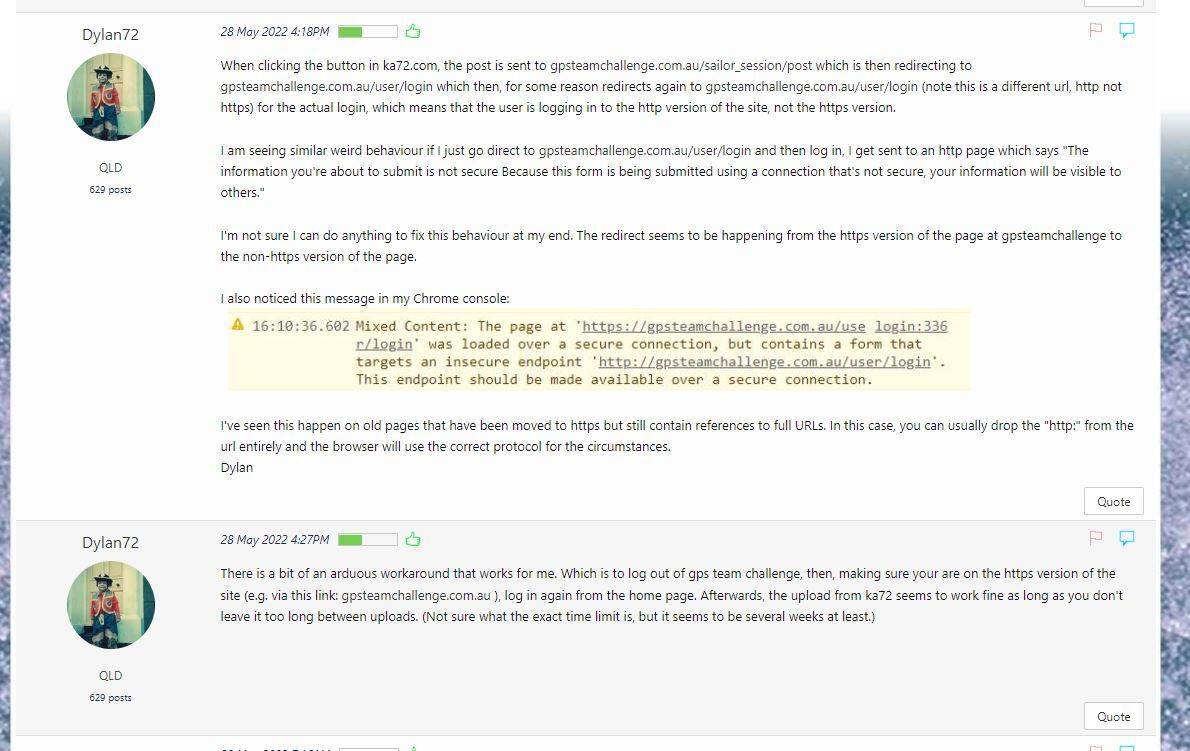
Task: Click the green rating bar on 4:27PM post
Action: pyautogui.click(x=367, y=540)
